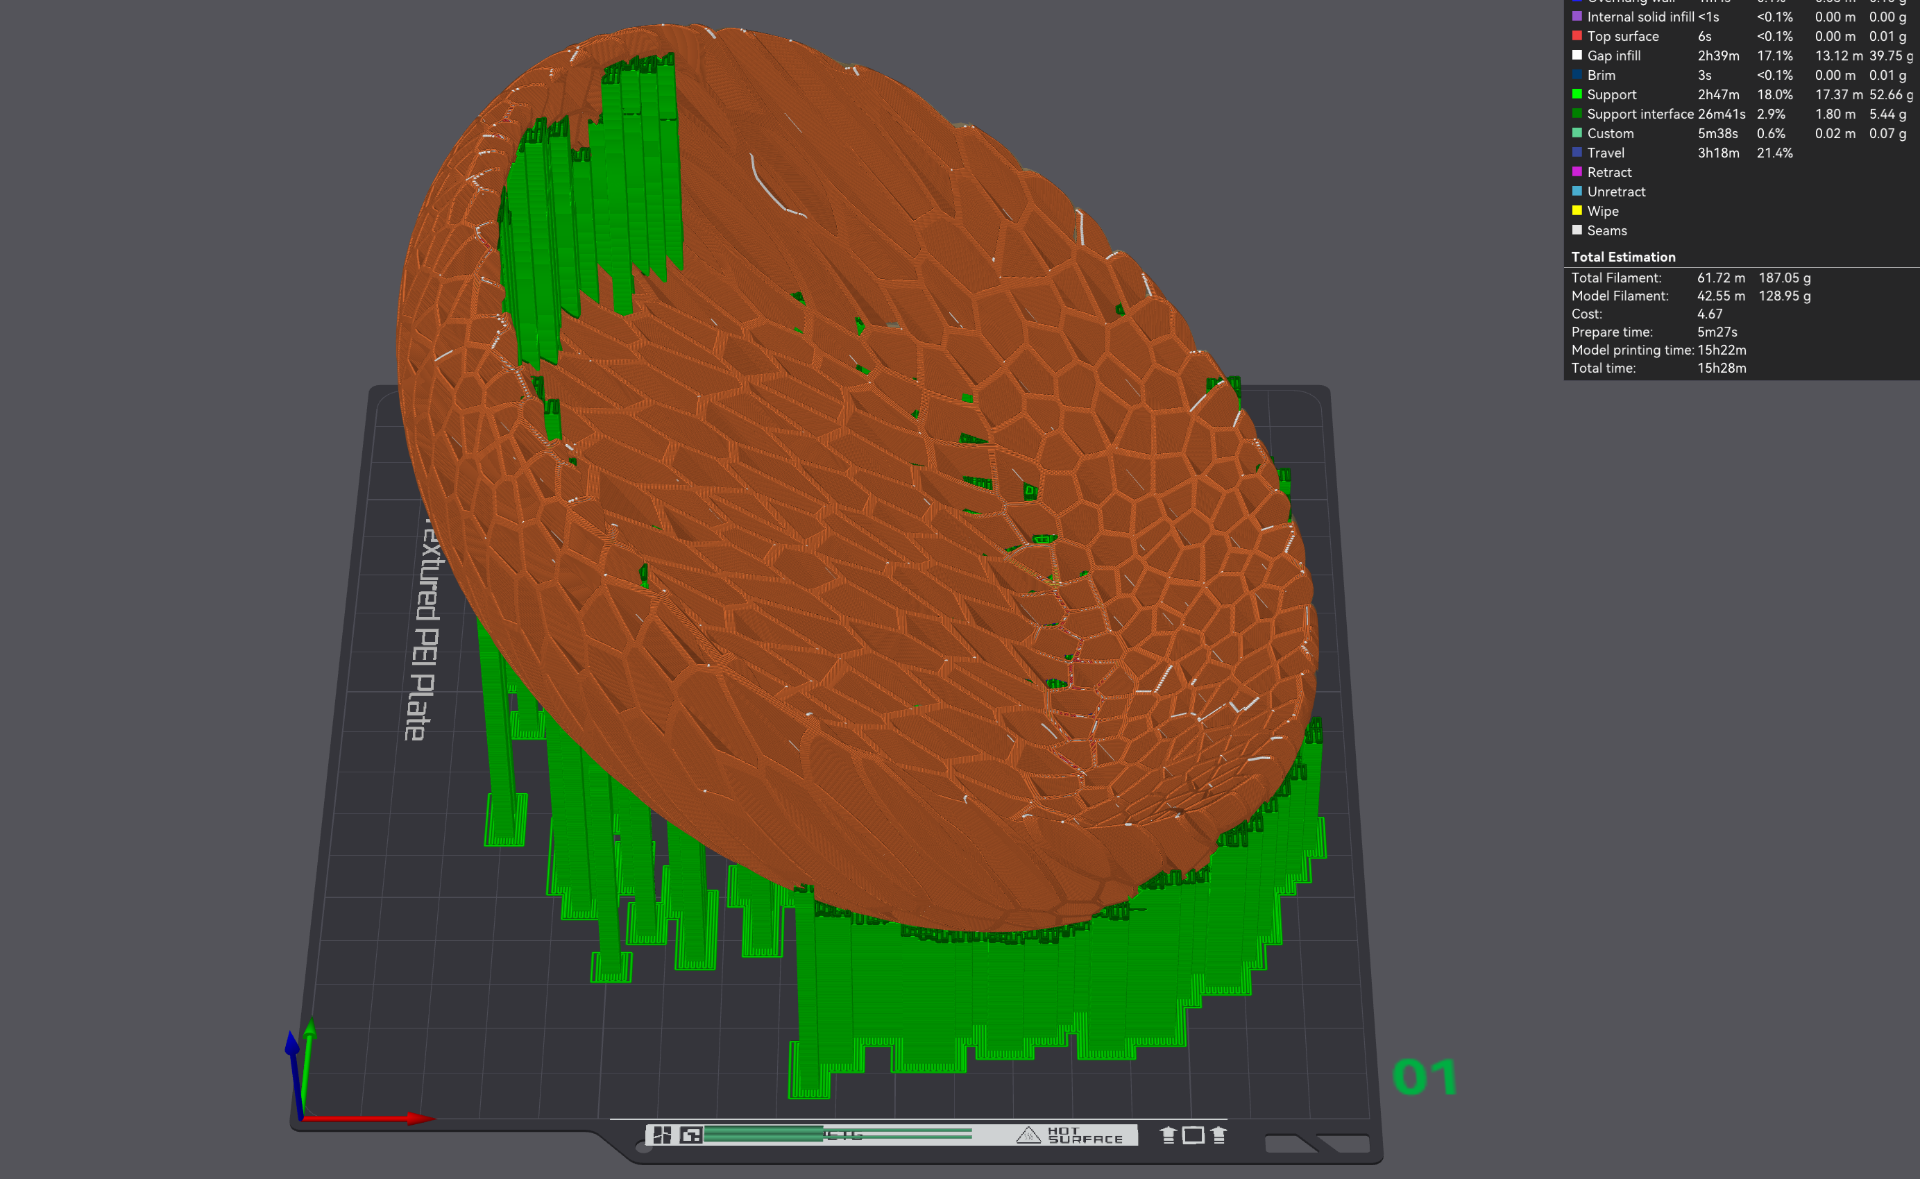Image resolution: width=1920 pixels, height=1179 pixels.
Task: Click Support interface weight 5.44 g
Action: (x=1887, y=114)
